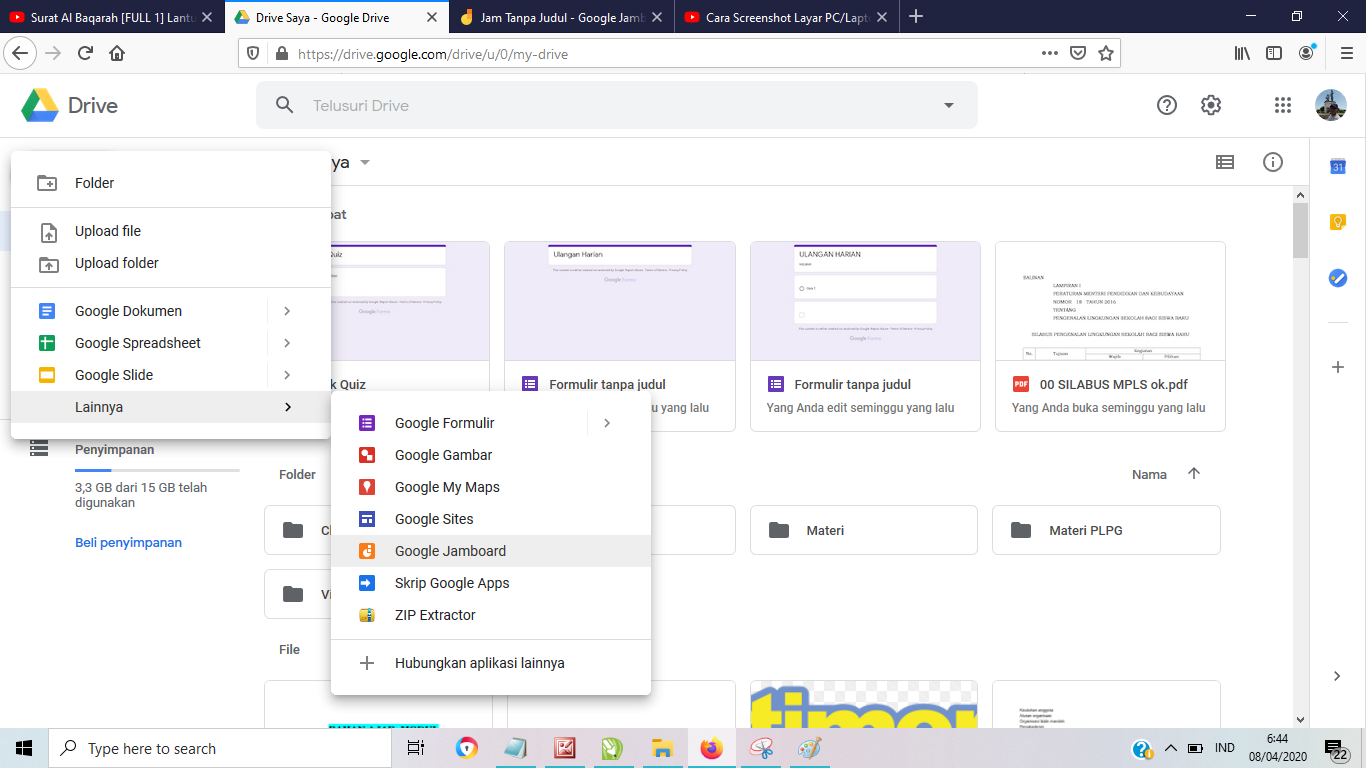The image size is (1366, 768).
Task: Create new Folder from menu
Action: point(170,183)
